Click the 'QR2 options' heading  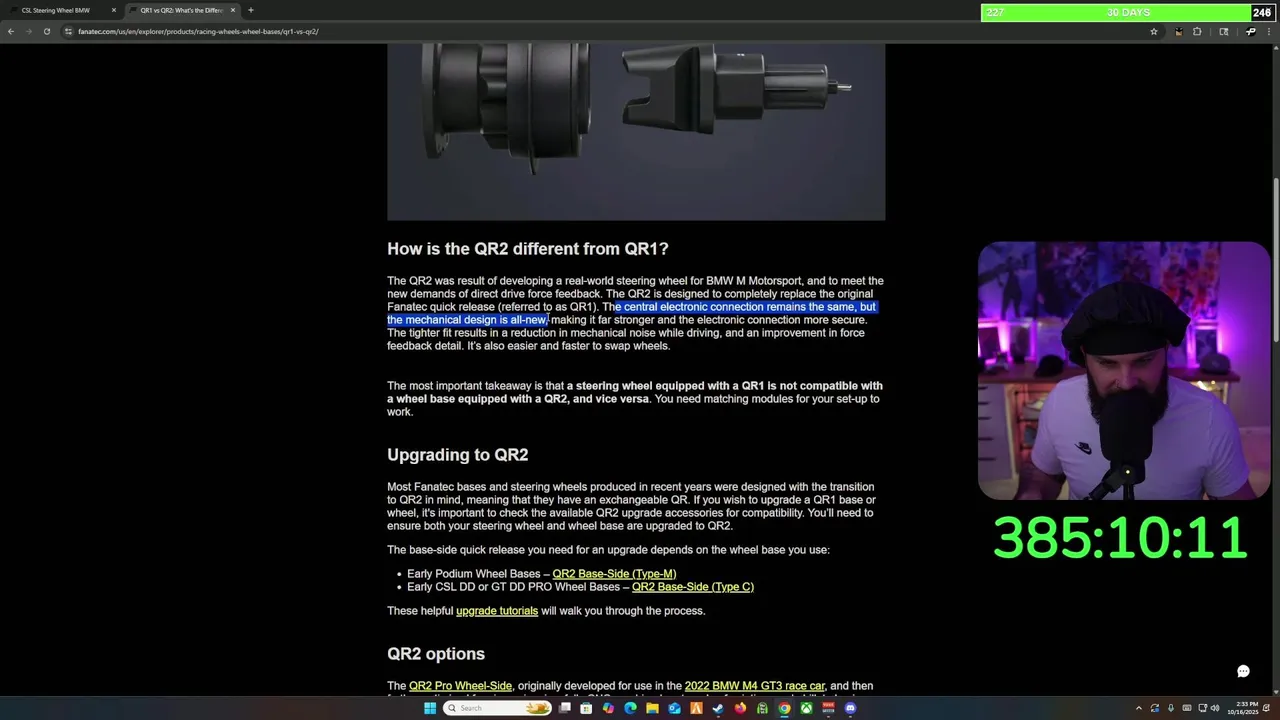[x=436, y=654]
